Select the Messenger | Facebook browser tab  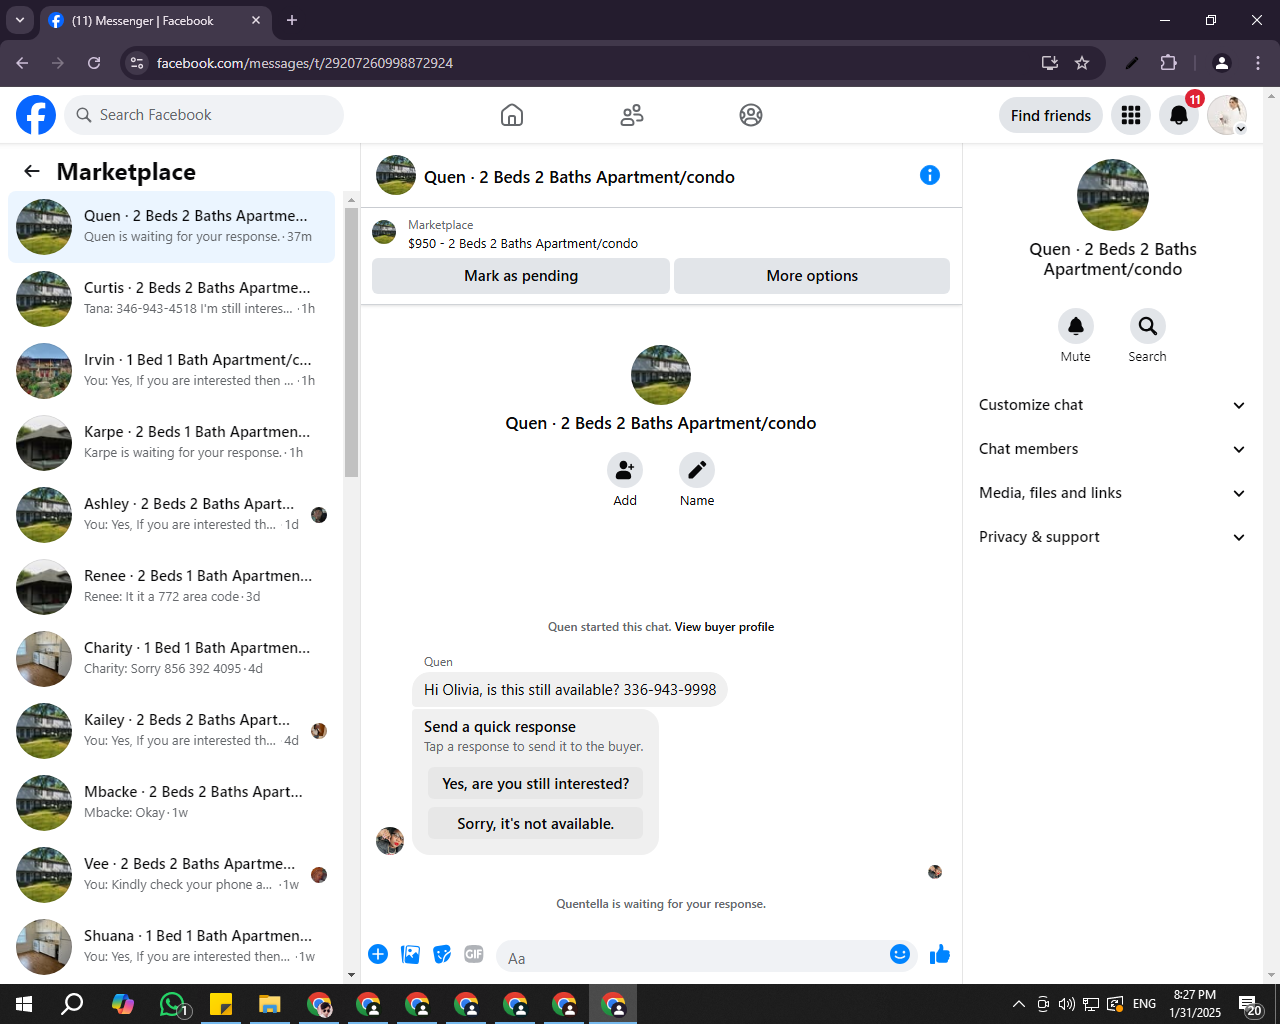155,20
